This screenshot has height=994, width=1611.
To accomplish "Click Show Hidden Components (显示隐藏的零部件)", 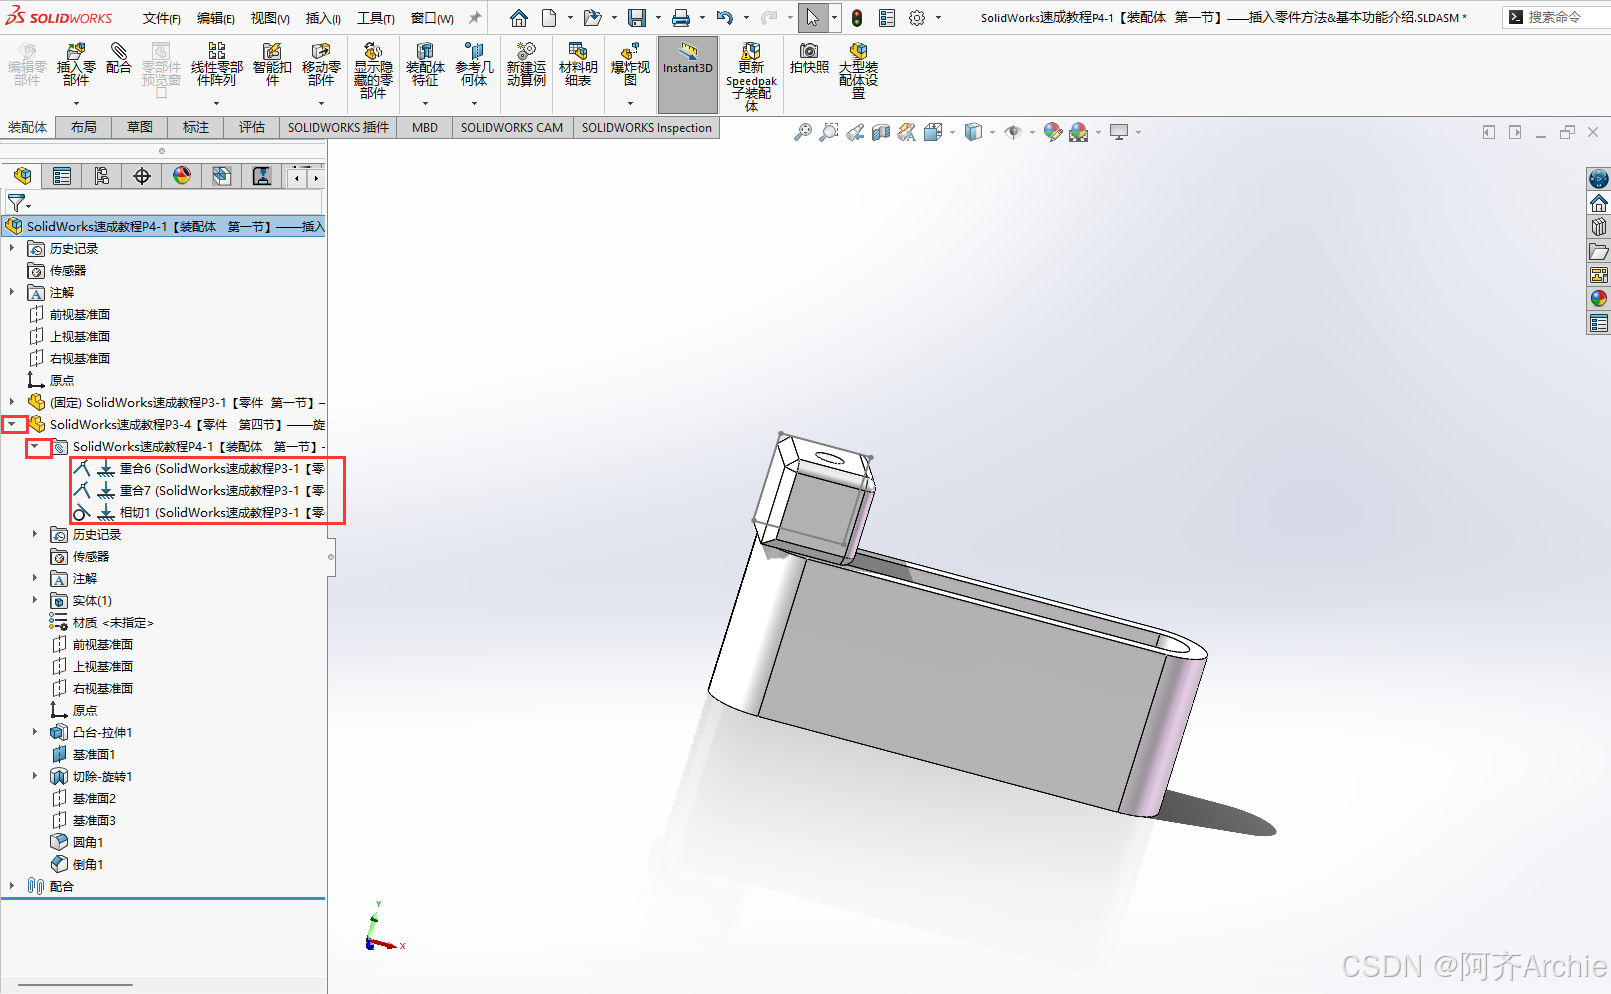I will coord(373,70).
